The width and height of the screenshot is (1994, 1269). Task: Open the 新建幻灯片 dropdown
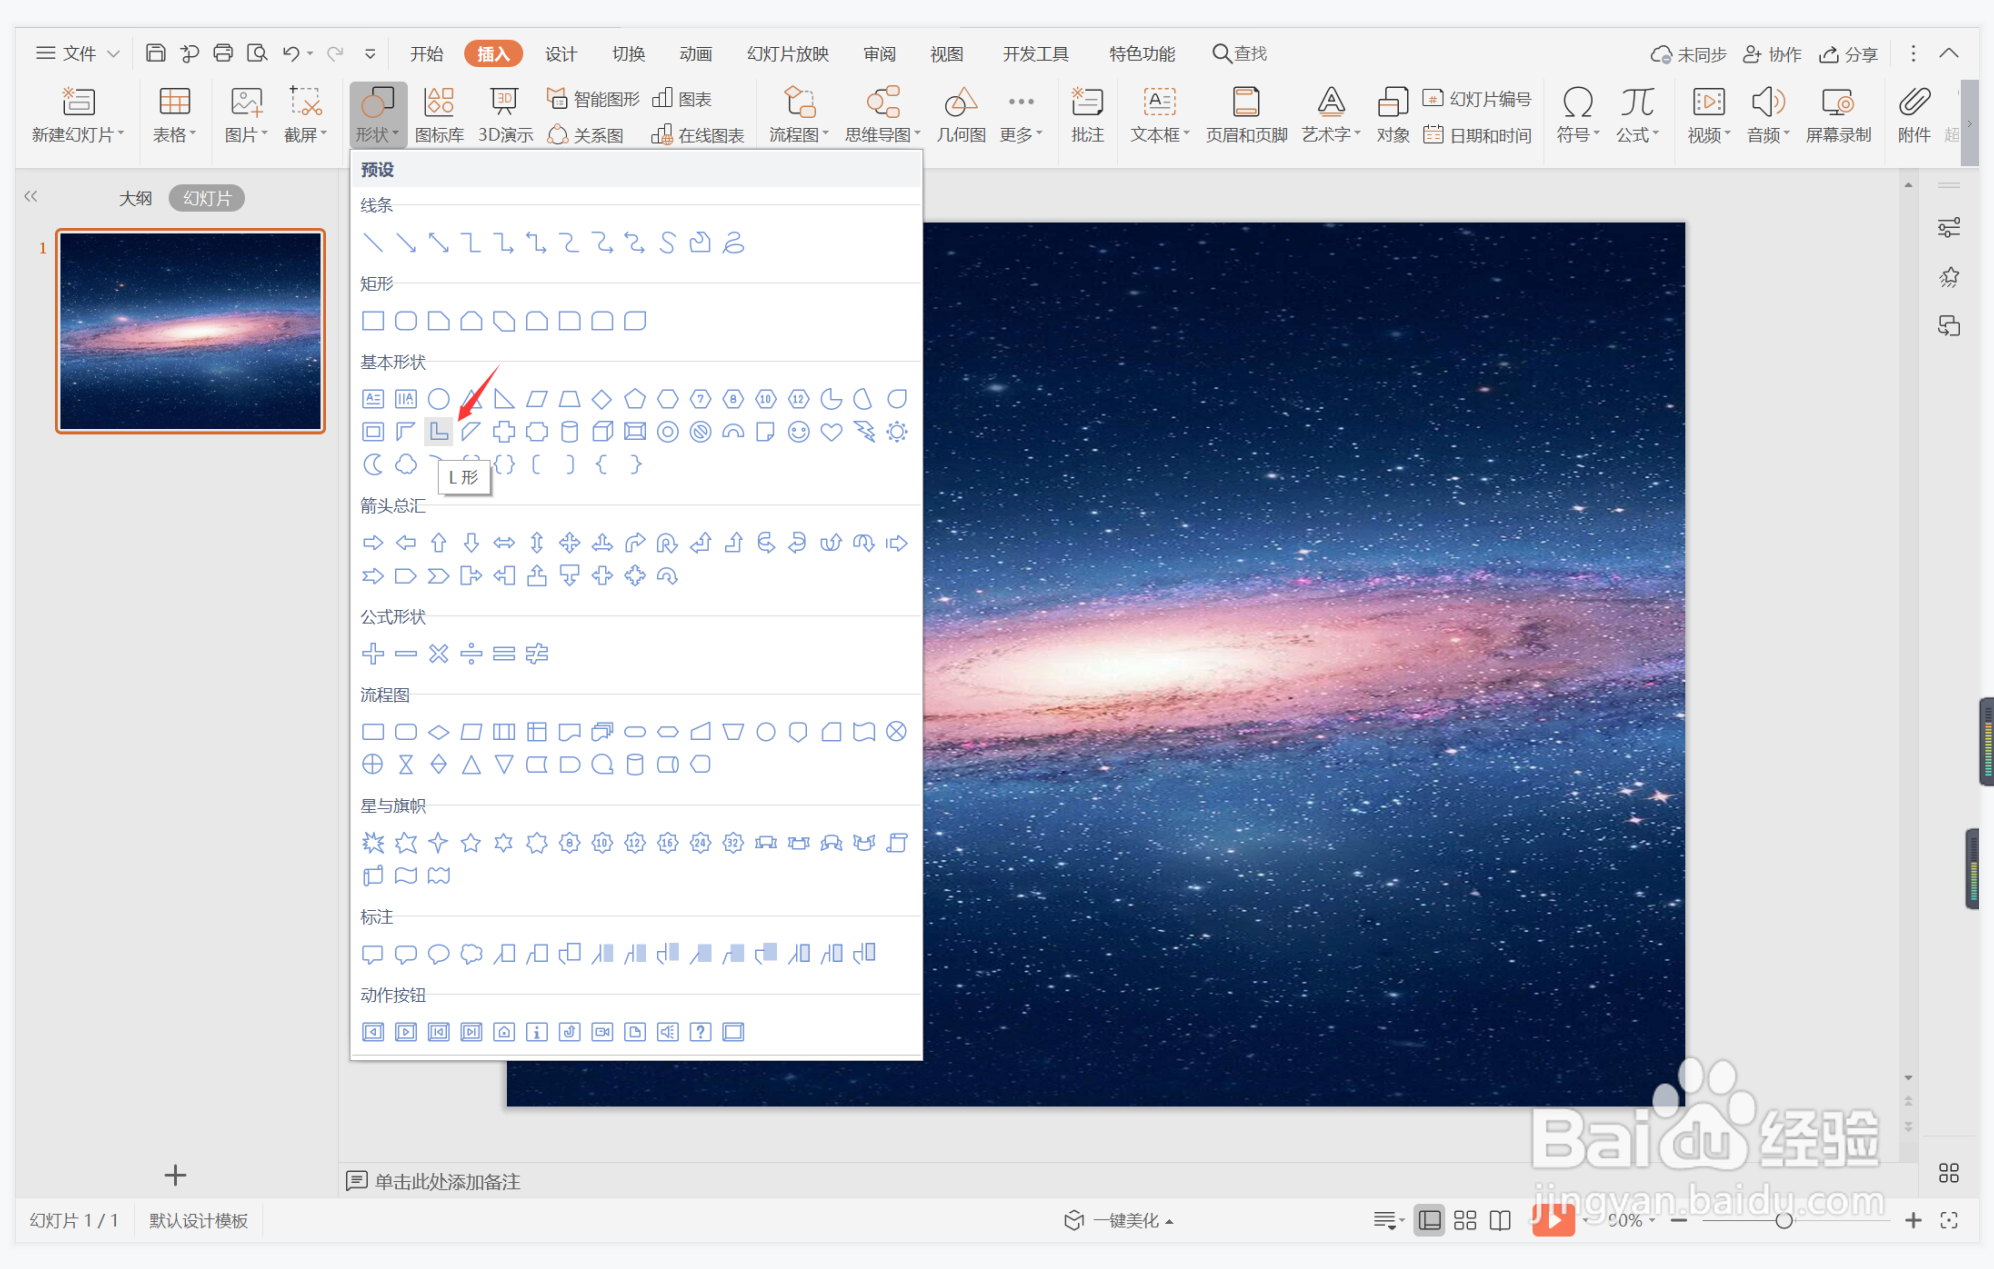[x=78, y=135]
